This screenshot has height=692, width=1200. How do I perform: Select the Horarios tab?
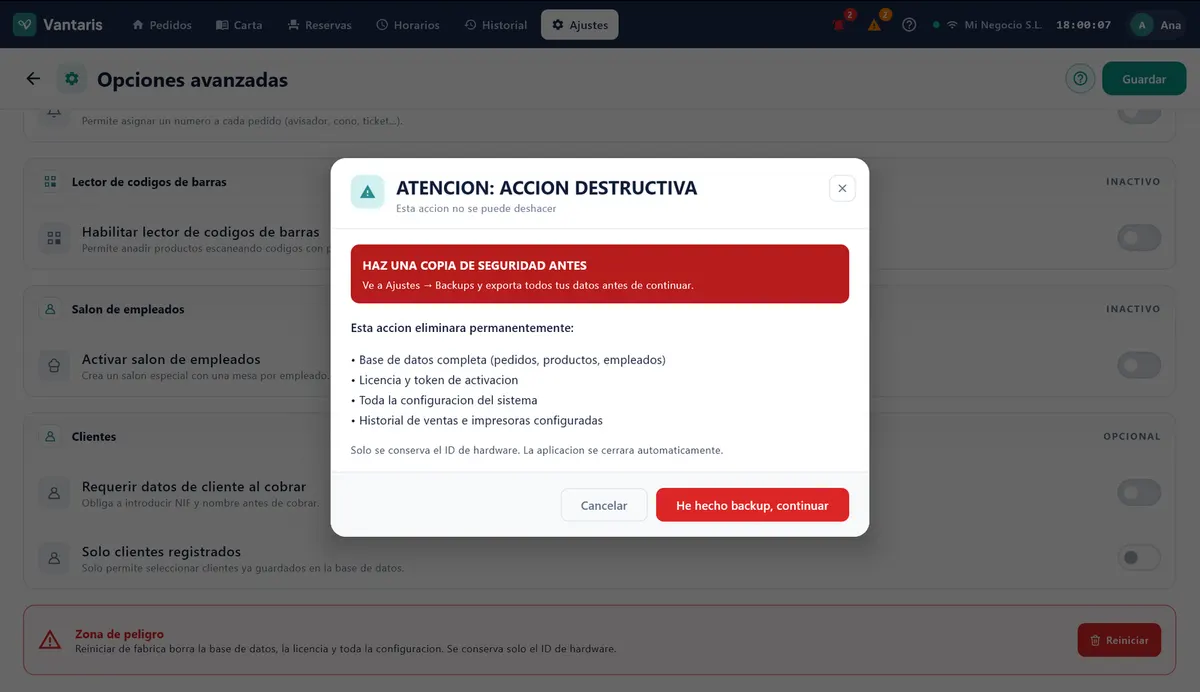[408, 25]
